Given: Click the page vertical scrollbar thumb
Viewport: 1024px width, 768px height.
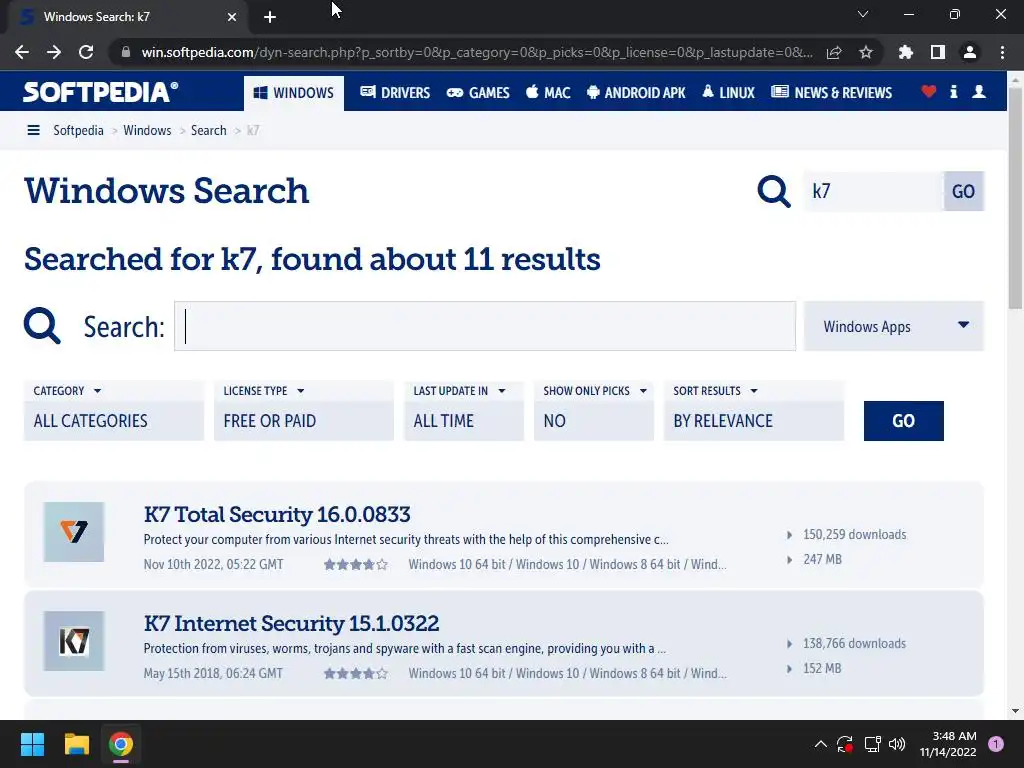Looking at the screenshot, I should tap(1016, 196).
